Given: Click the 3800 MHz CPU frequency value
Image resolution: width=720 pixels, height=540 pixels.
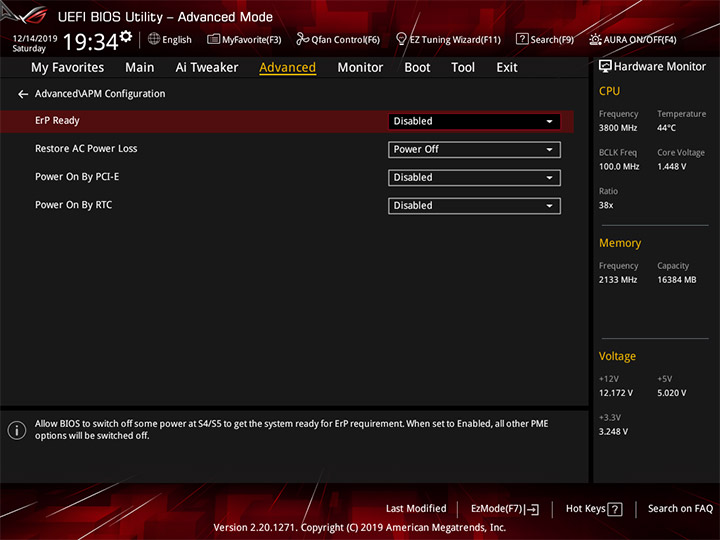Looking at the screenshot, I should (618, 128).
